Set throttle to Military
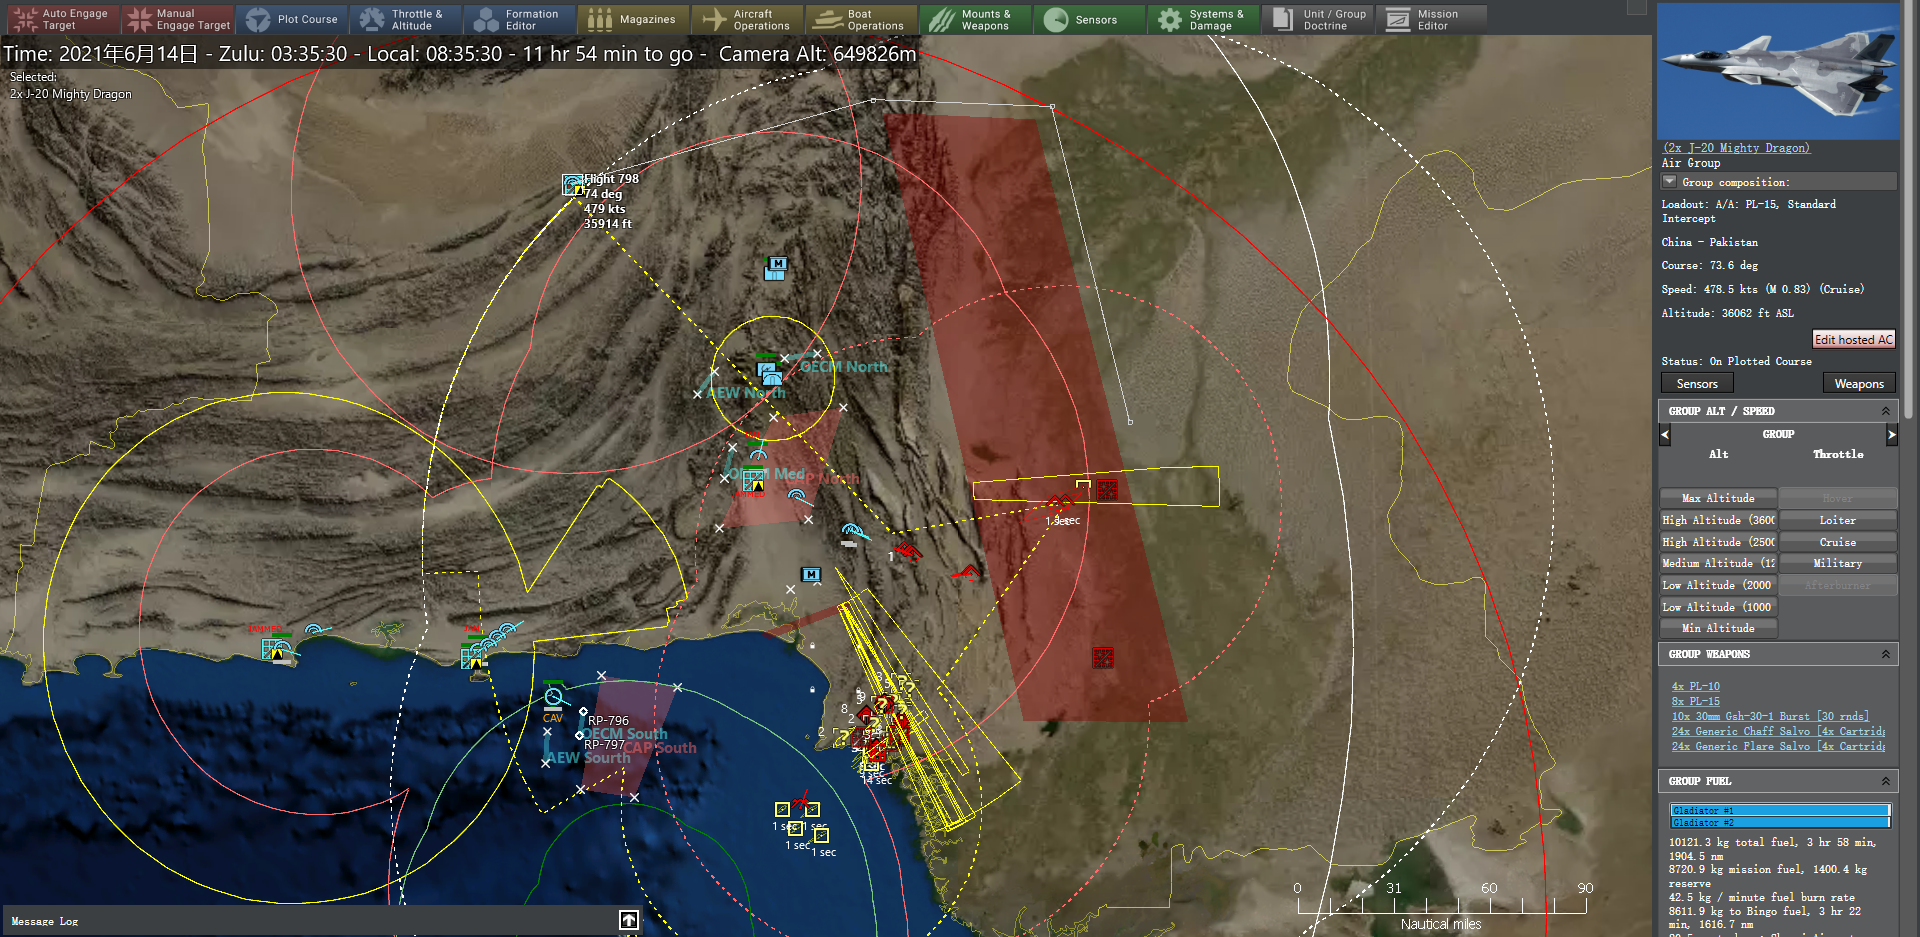The height and width of the screenshot is (937, 1920). (x=1838, y=563)
